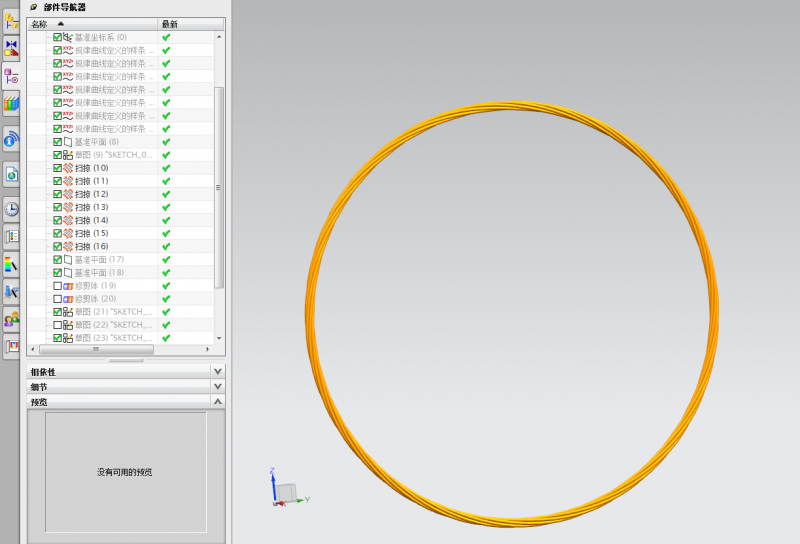Click the 相依性 section header
800x544 pixels.
[x=126, y=372]
